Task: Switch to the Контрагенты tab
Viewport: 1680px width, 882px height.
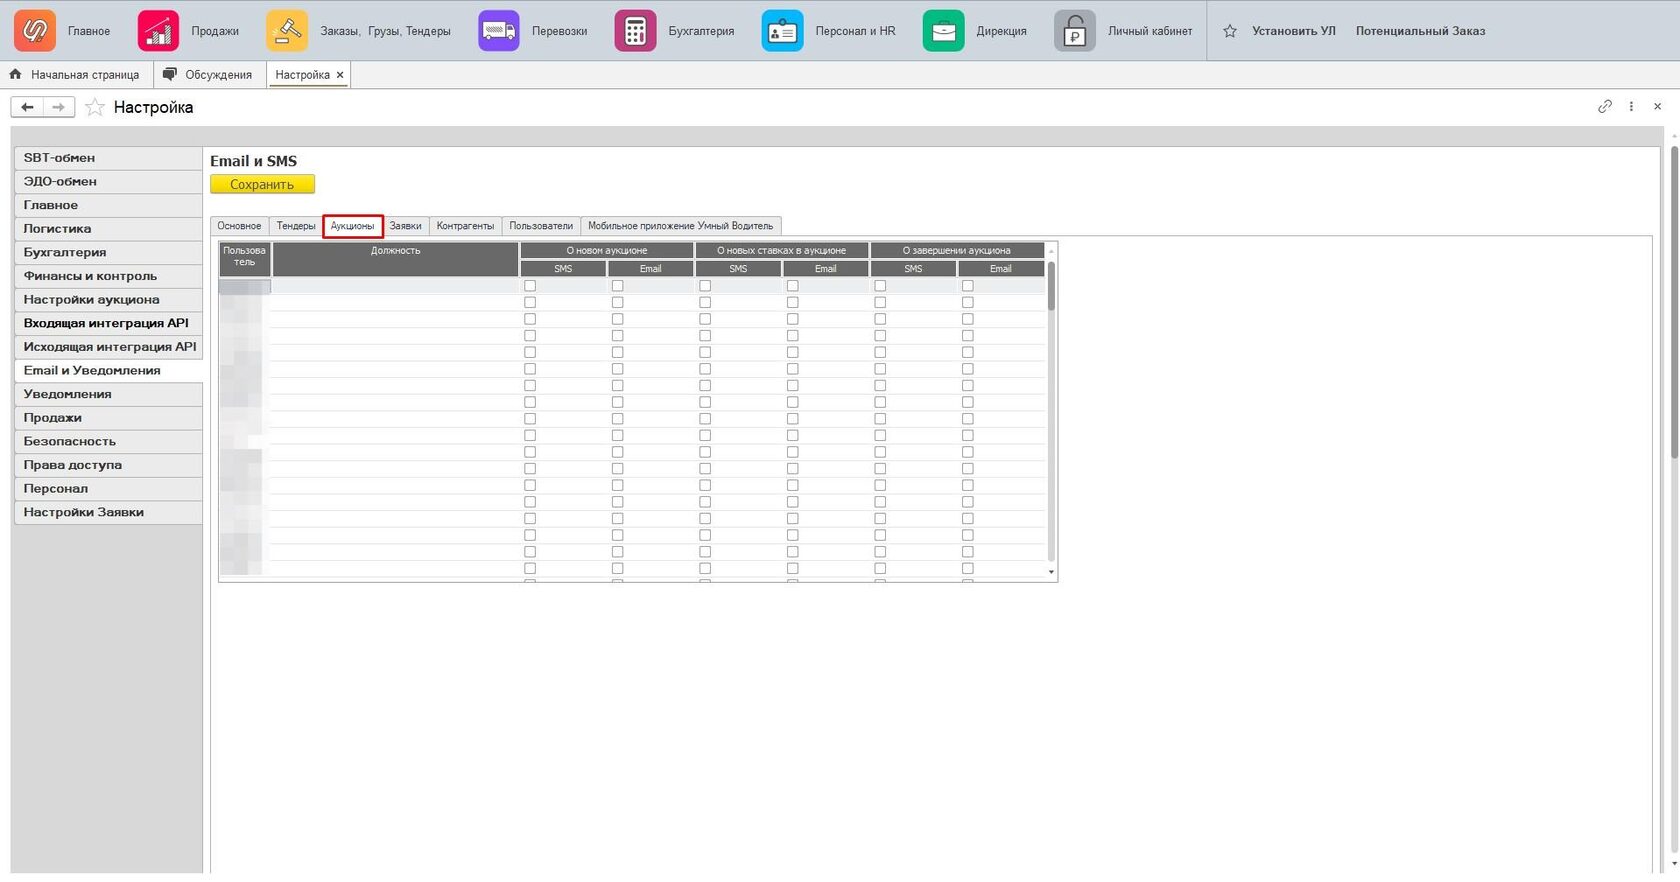Action: [x=465, y=226]
